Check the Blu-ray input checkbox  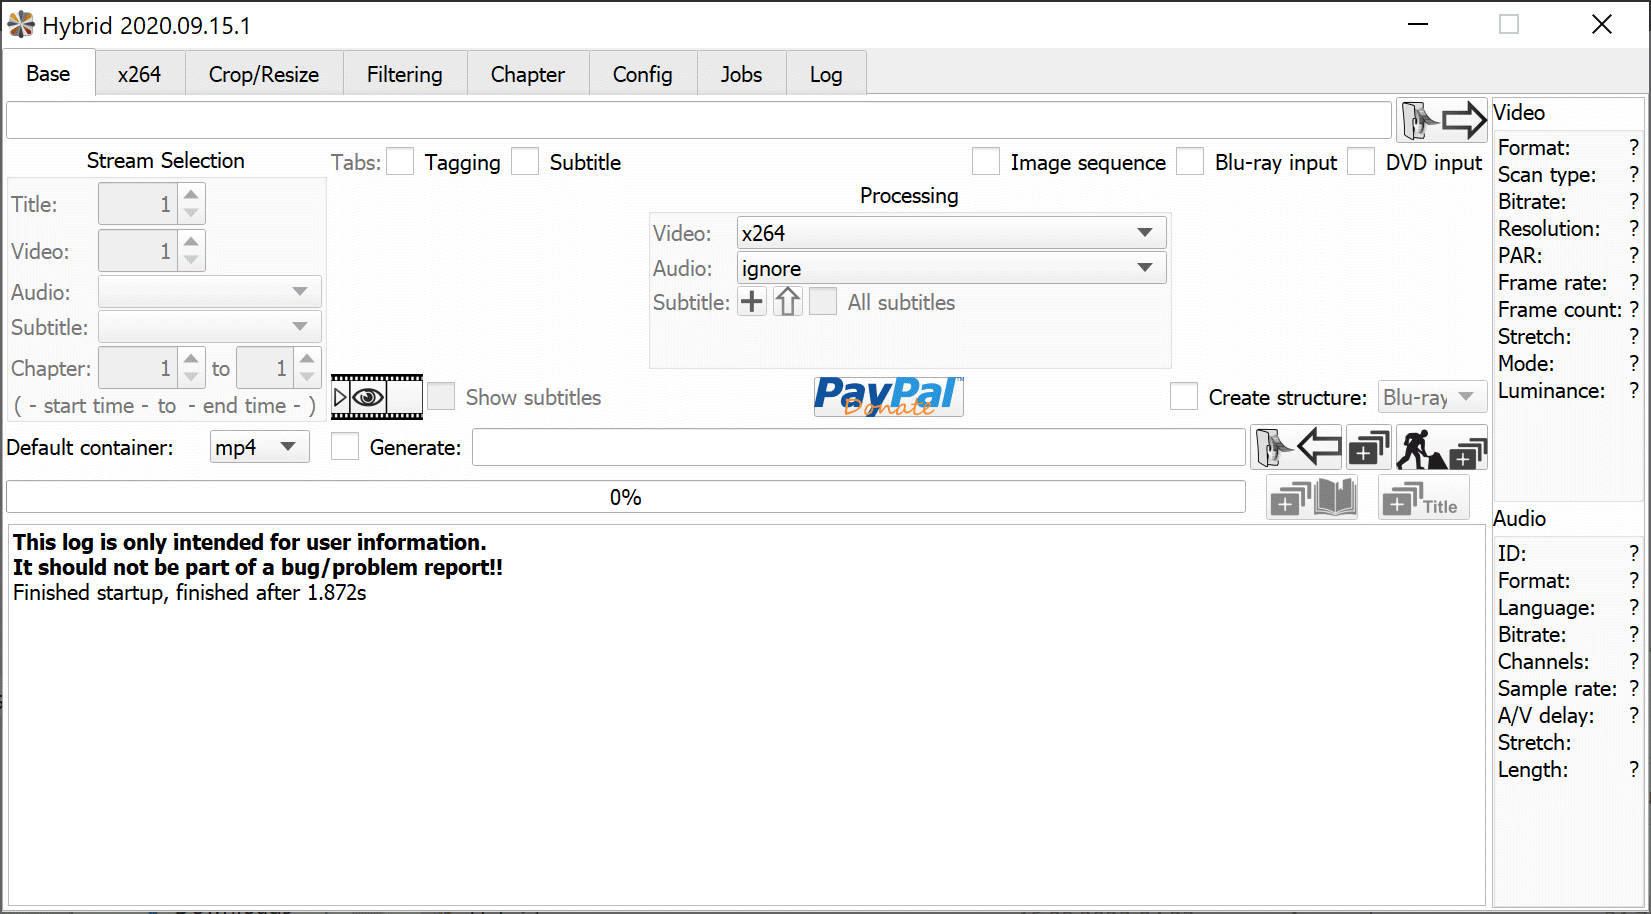click(1190, 162)
